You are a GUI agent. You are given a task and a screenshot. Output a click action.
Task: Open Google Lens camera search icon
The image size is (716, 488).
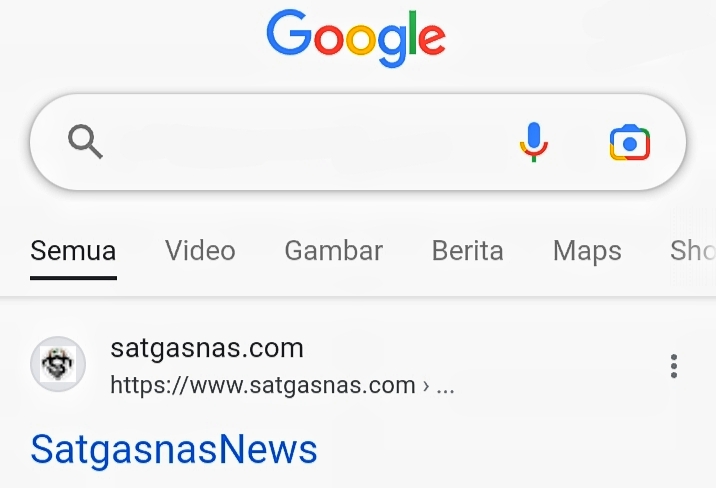[630, 142]
